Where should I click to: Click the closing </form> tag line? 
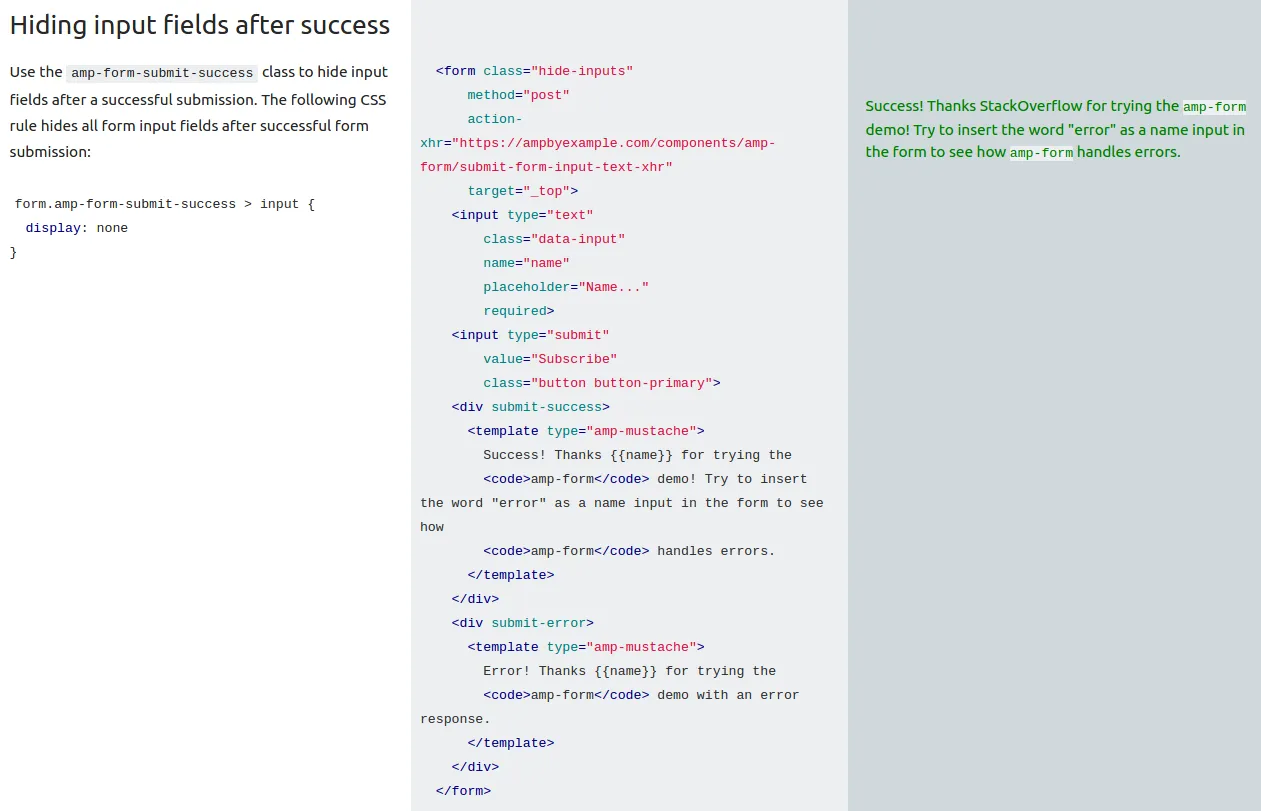463,791
